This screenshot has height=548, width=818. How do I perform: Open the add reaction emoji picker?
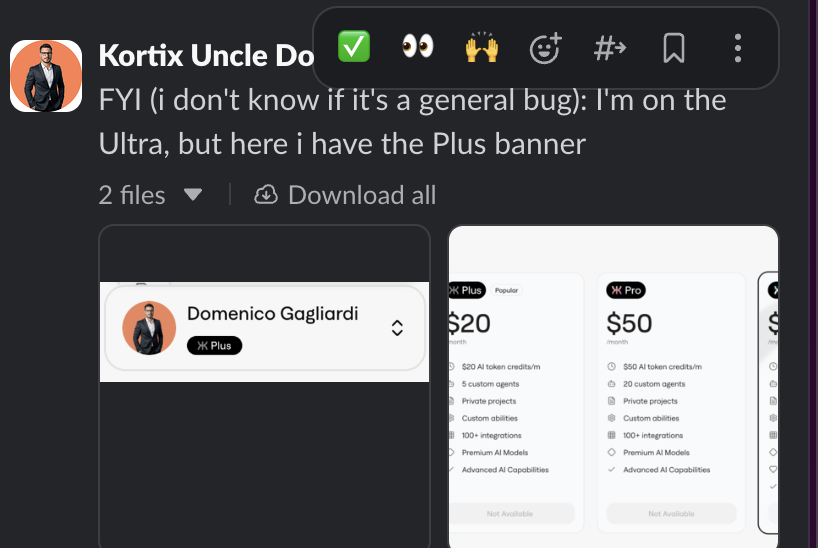click(x=546, y=47)
